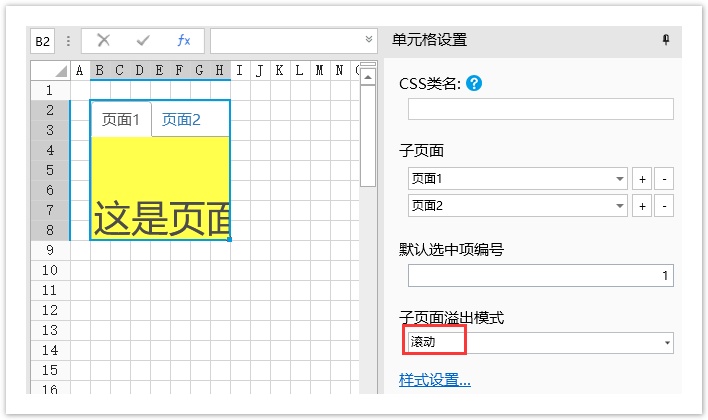Click the minus button next to 页面2
708x420 pixels.
(665, 206)
